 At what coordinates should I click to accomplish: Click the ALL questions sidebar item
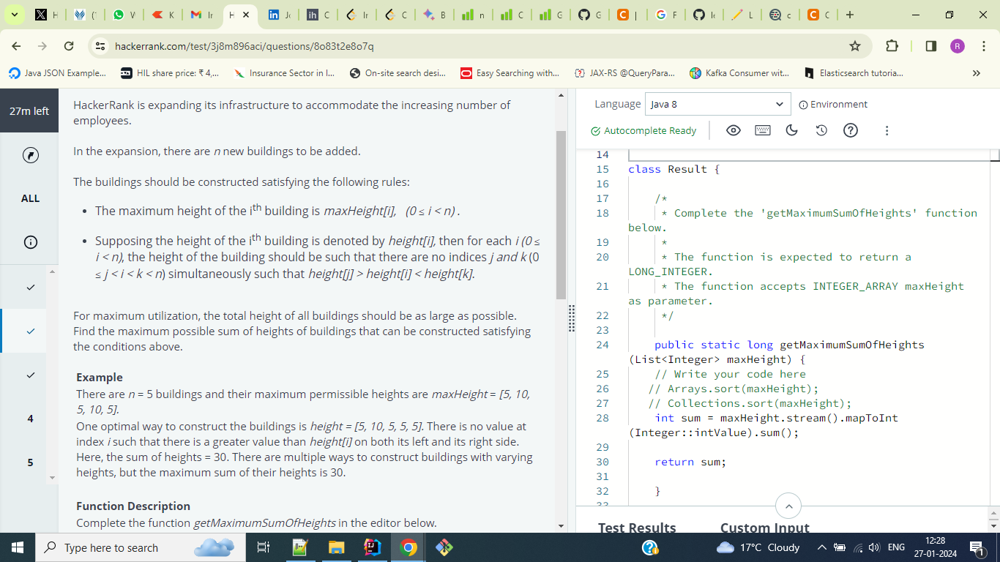coord(30,198)
